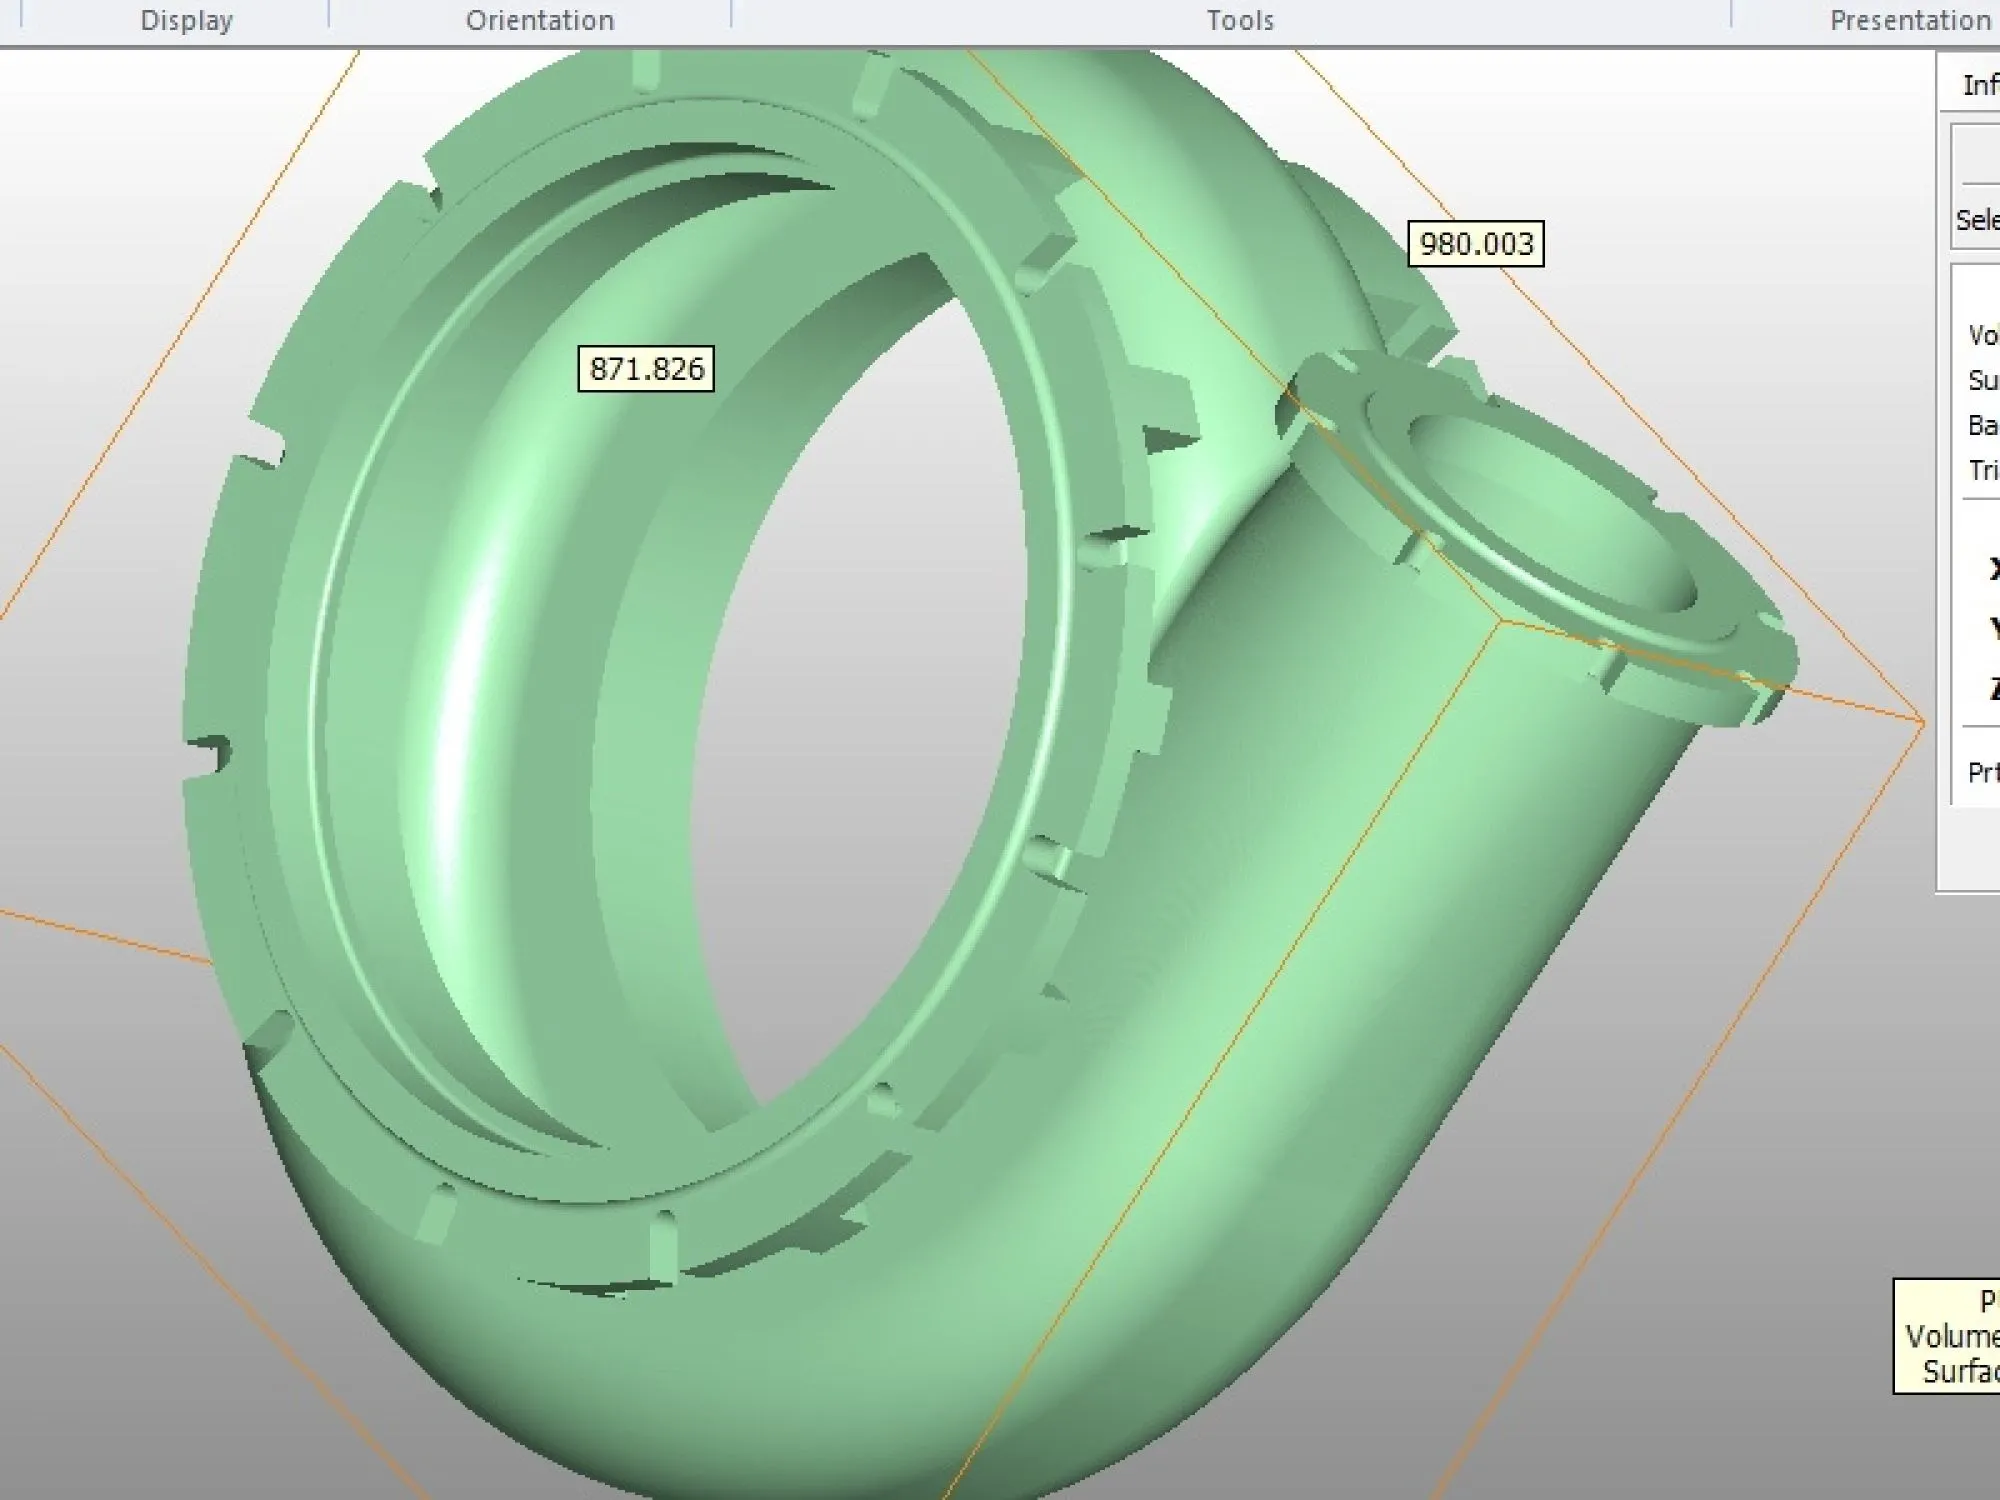Select the Orientation ribbon group label
This screenshot has width=2000, height=1500.
click(539, 20)
